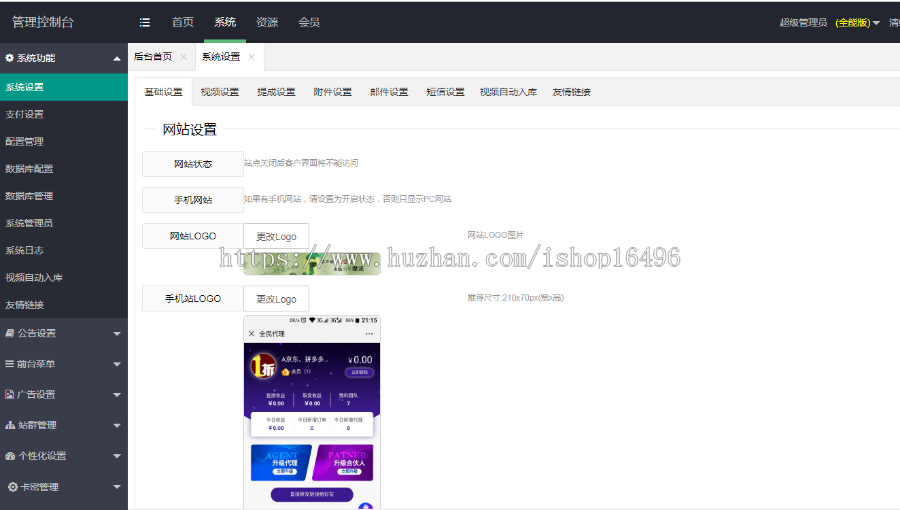Select the 基础设置 settings tab
Image resolution: width=900 pixels, height=510 pixels.
[x=164, y=92]
